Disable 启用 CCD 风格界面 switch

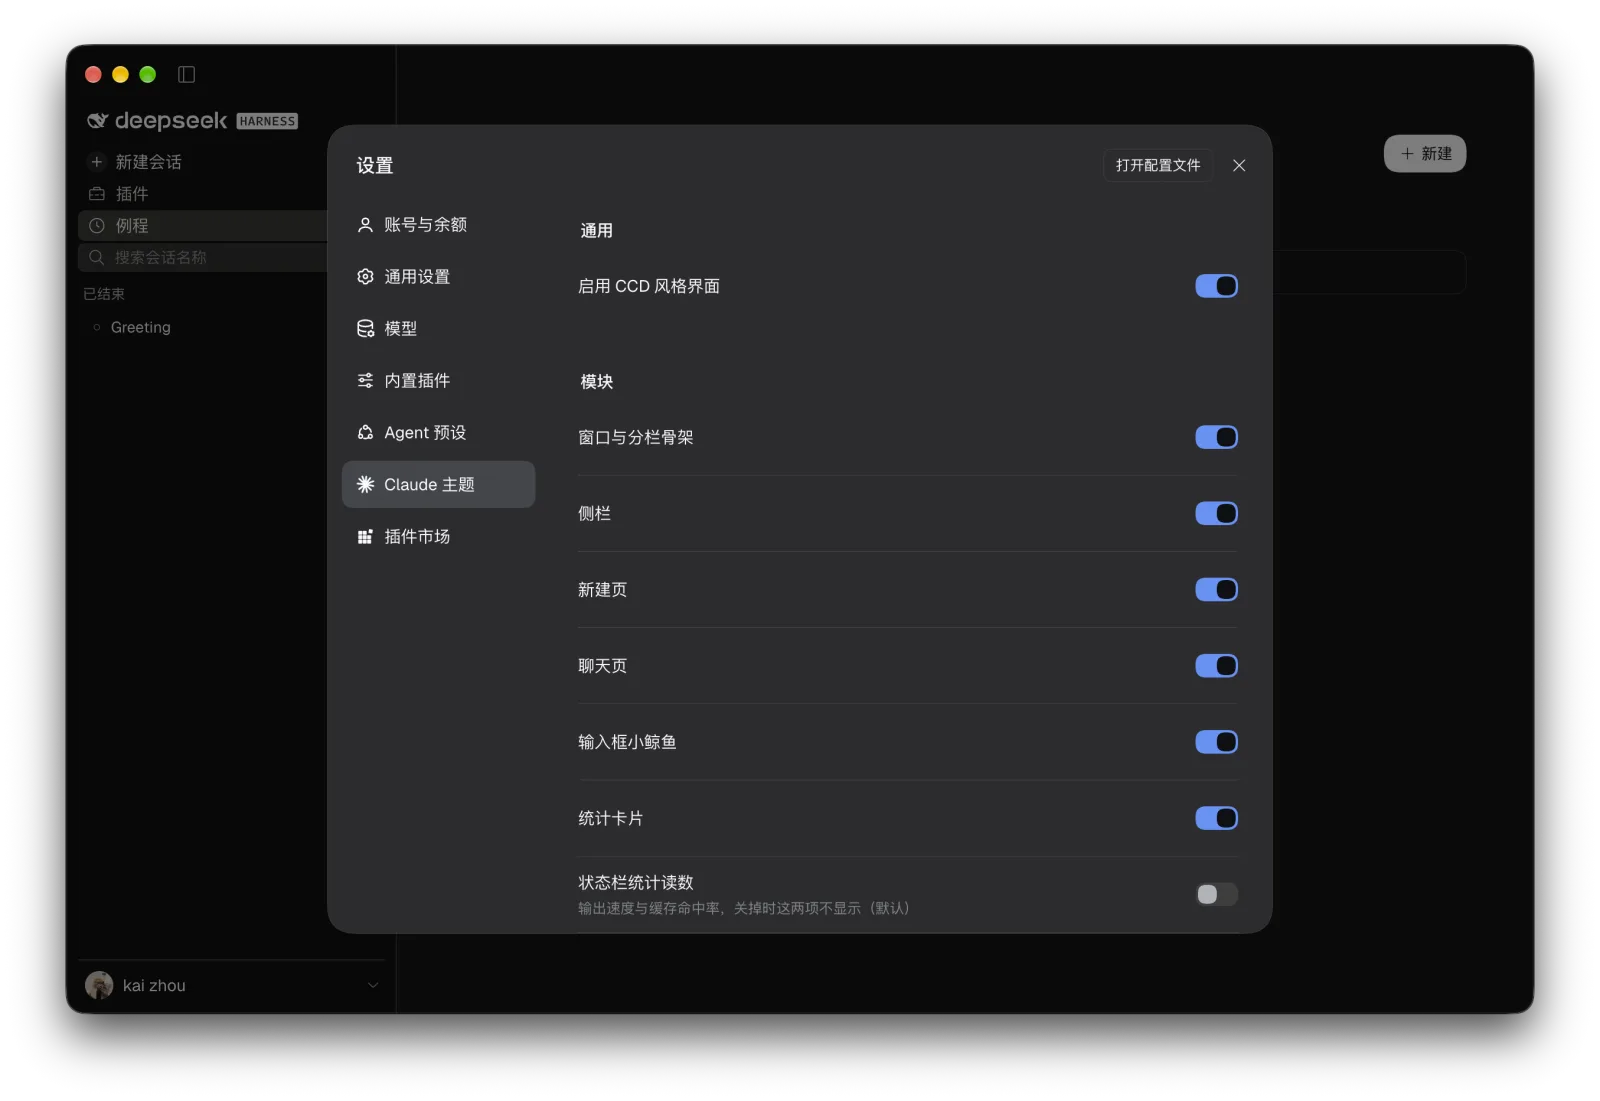pyautogui.click(x=1216, y=286)
